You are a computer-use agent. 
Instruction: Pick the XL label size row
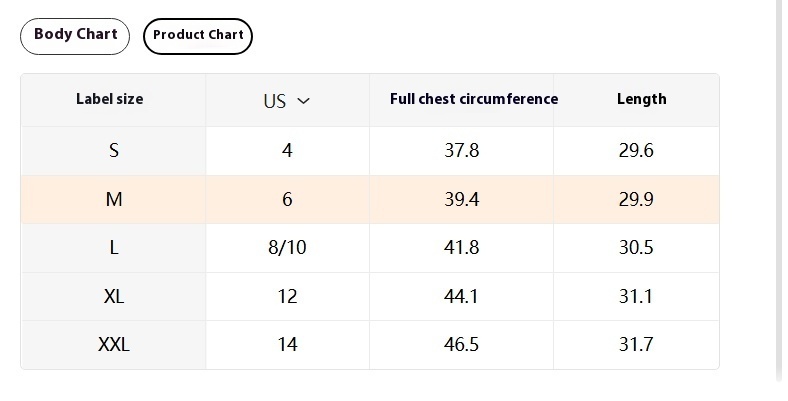(x=370, y=296)
